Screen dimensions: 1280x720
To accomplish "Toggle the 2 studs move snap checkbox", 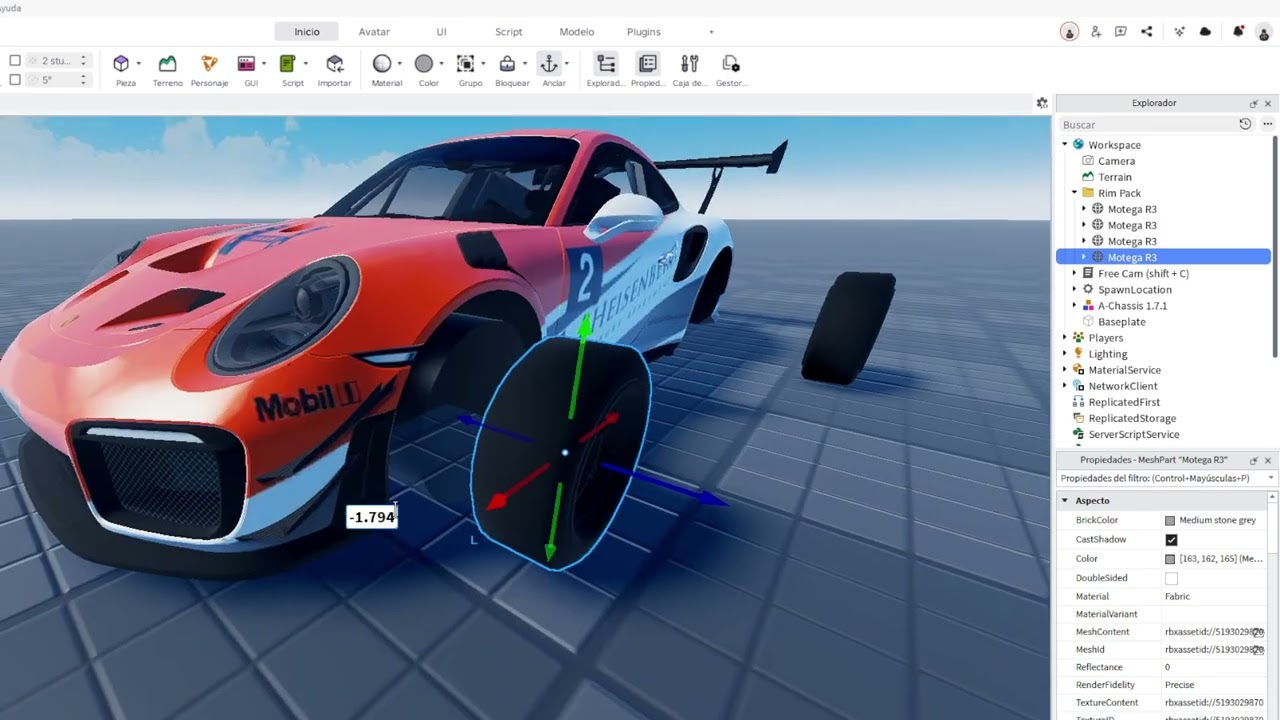I will (15, 61).
